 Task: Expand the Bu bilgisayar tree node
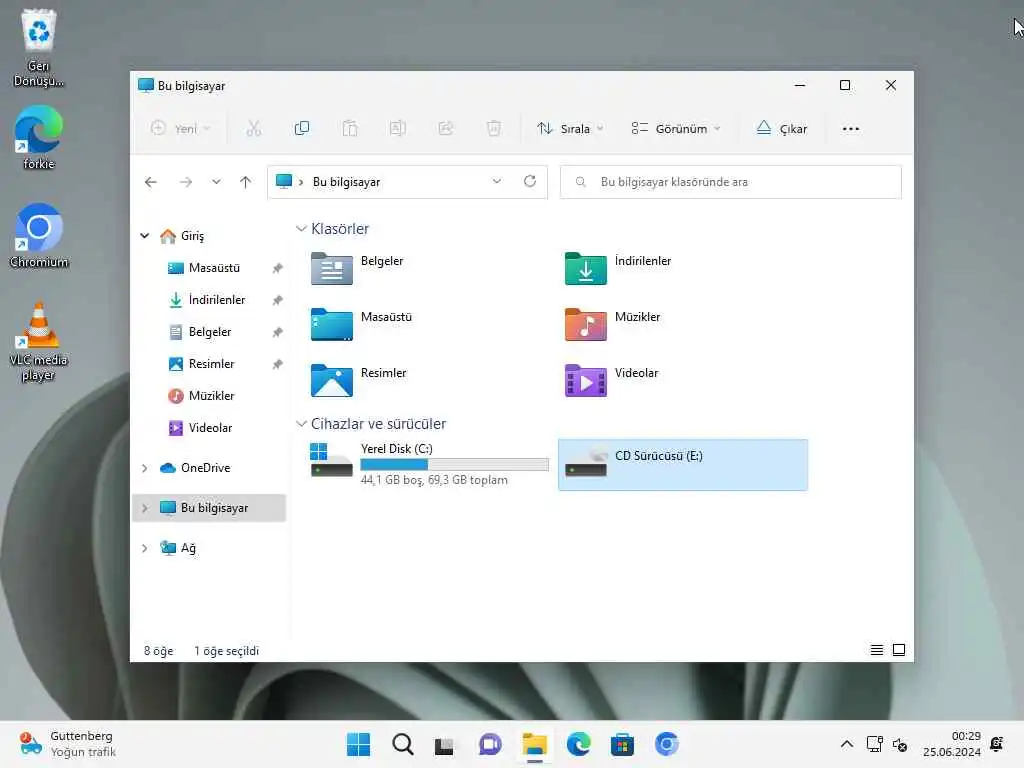pos(145,508)
